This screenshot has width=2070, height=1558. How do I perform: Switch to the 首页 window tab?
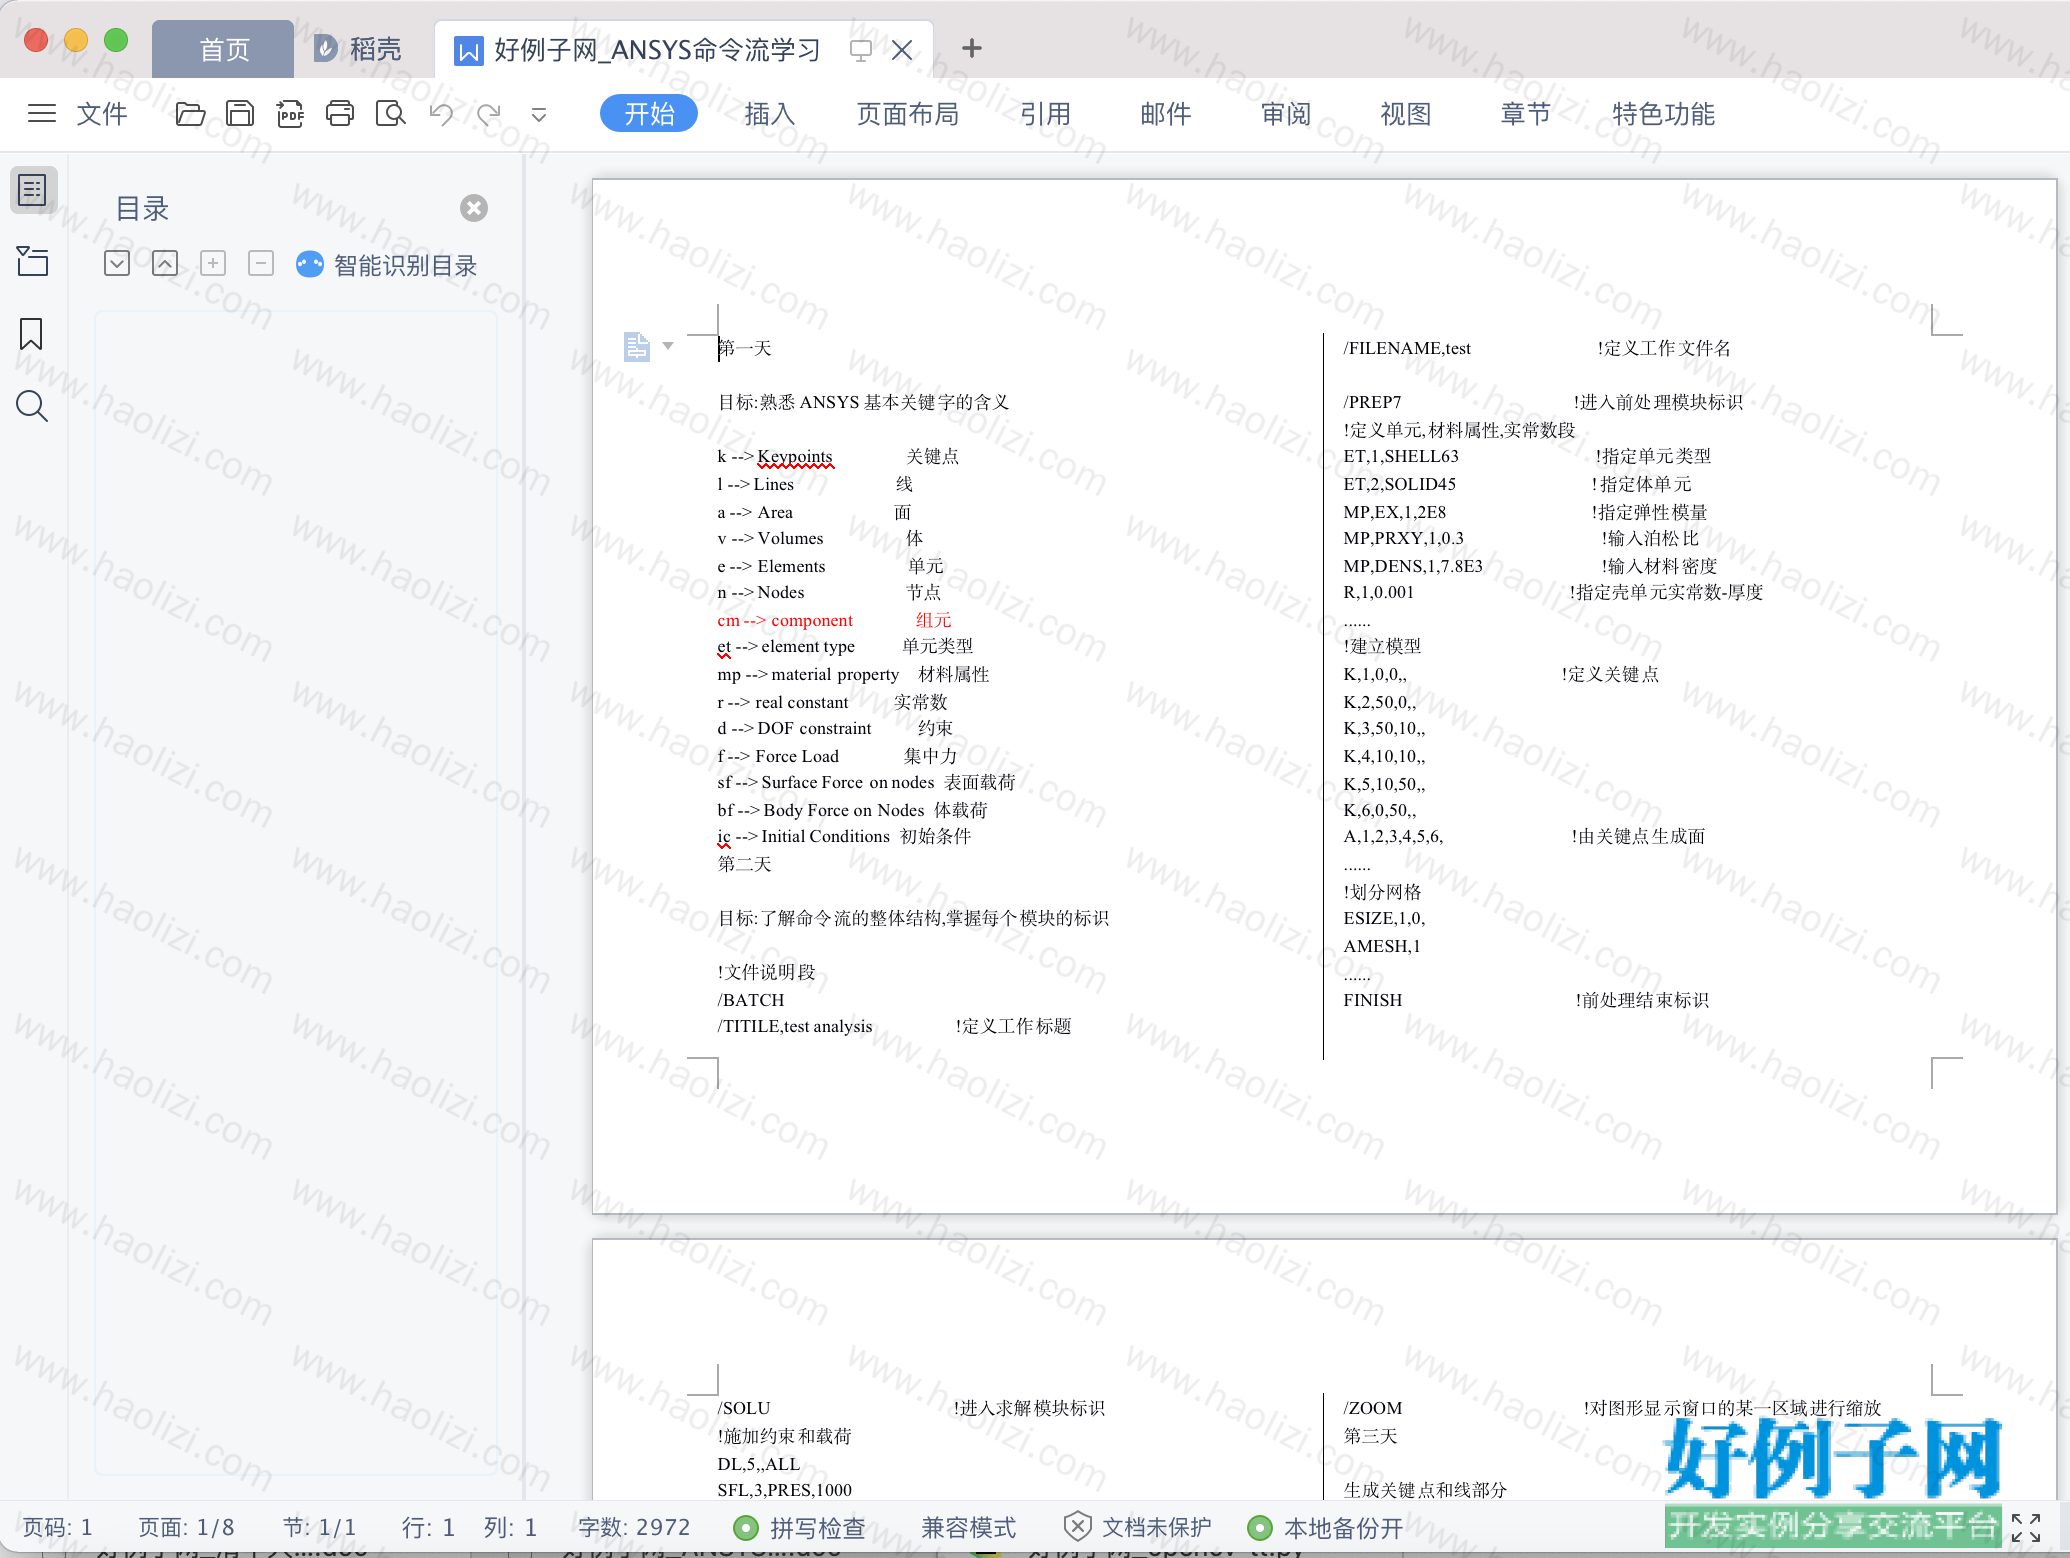click(x=224, y=49)
